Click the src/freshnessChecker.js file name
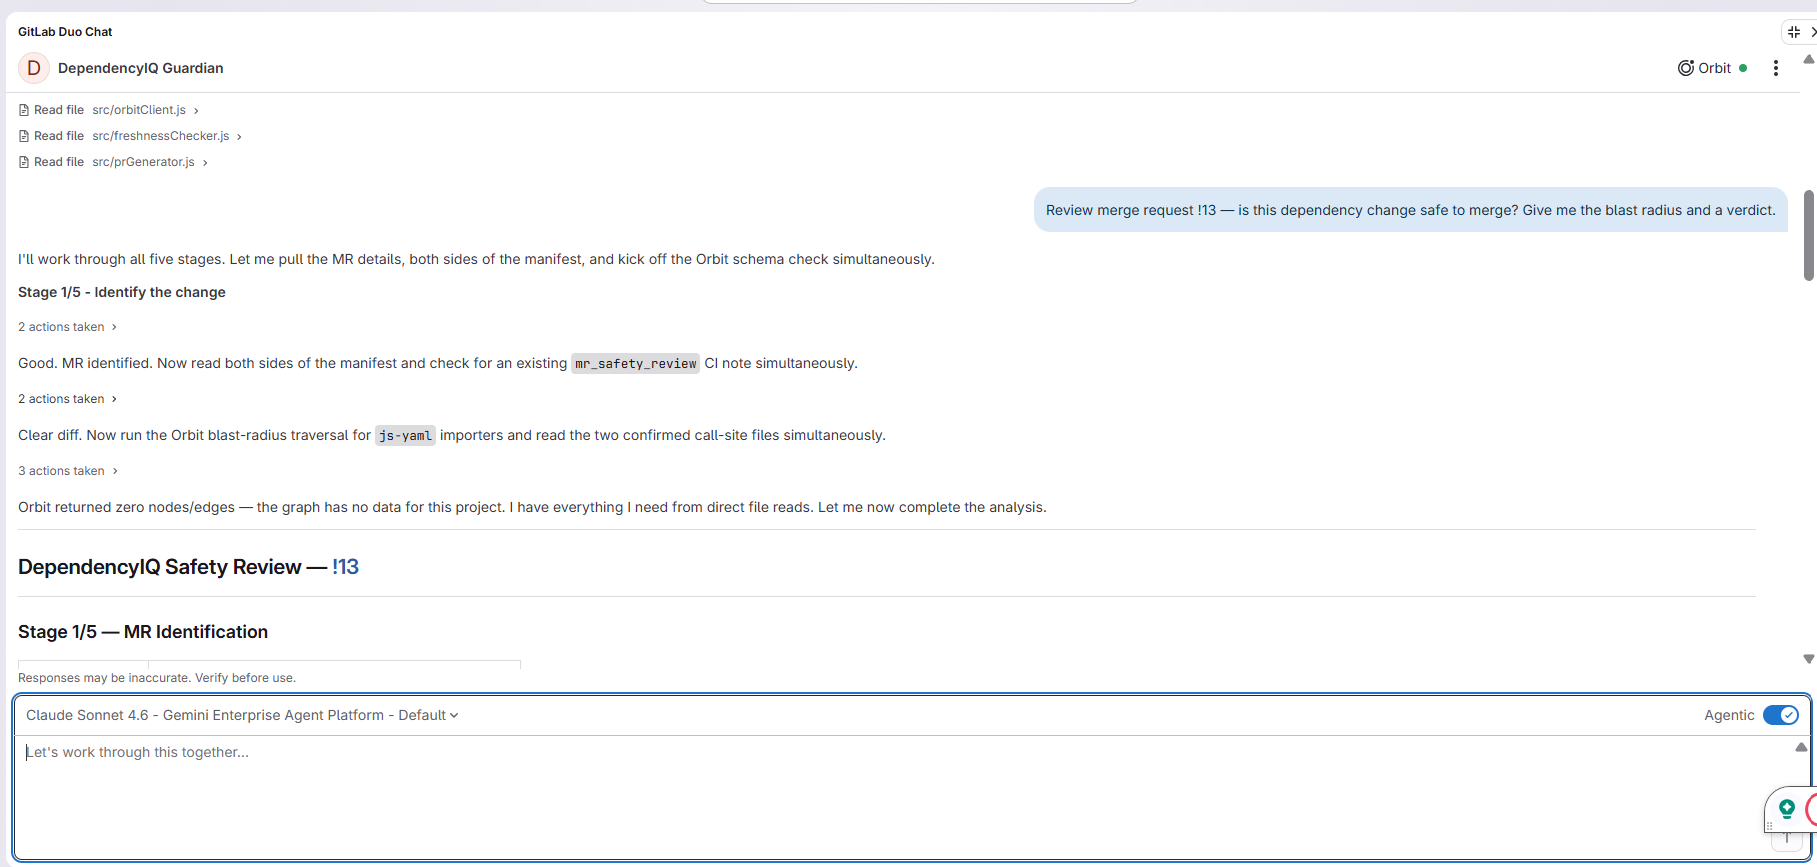Screen dimensions: 1817x867 click(x=161, y=136)
